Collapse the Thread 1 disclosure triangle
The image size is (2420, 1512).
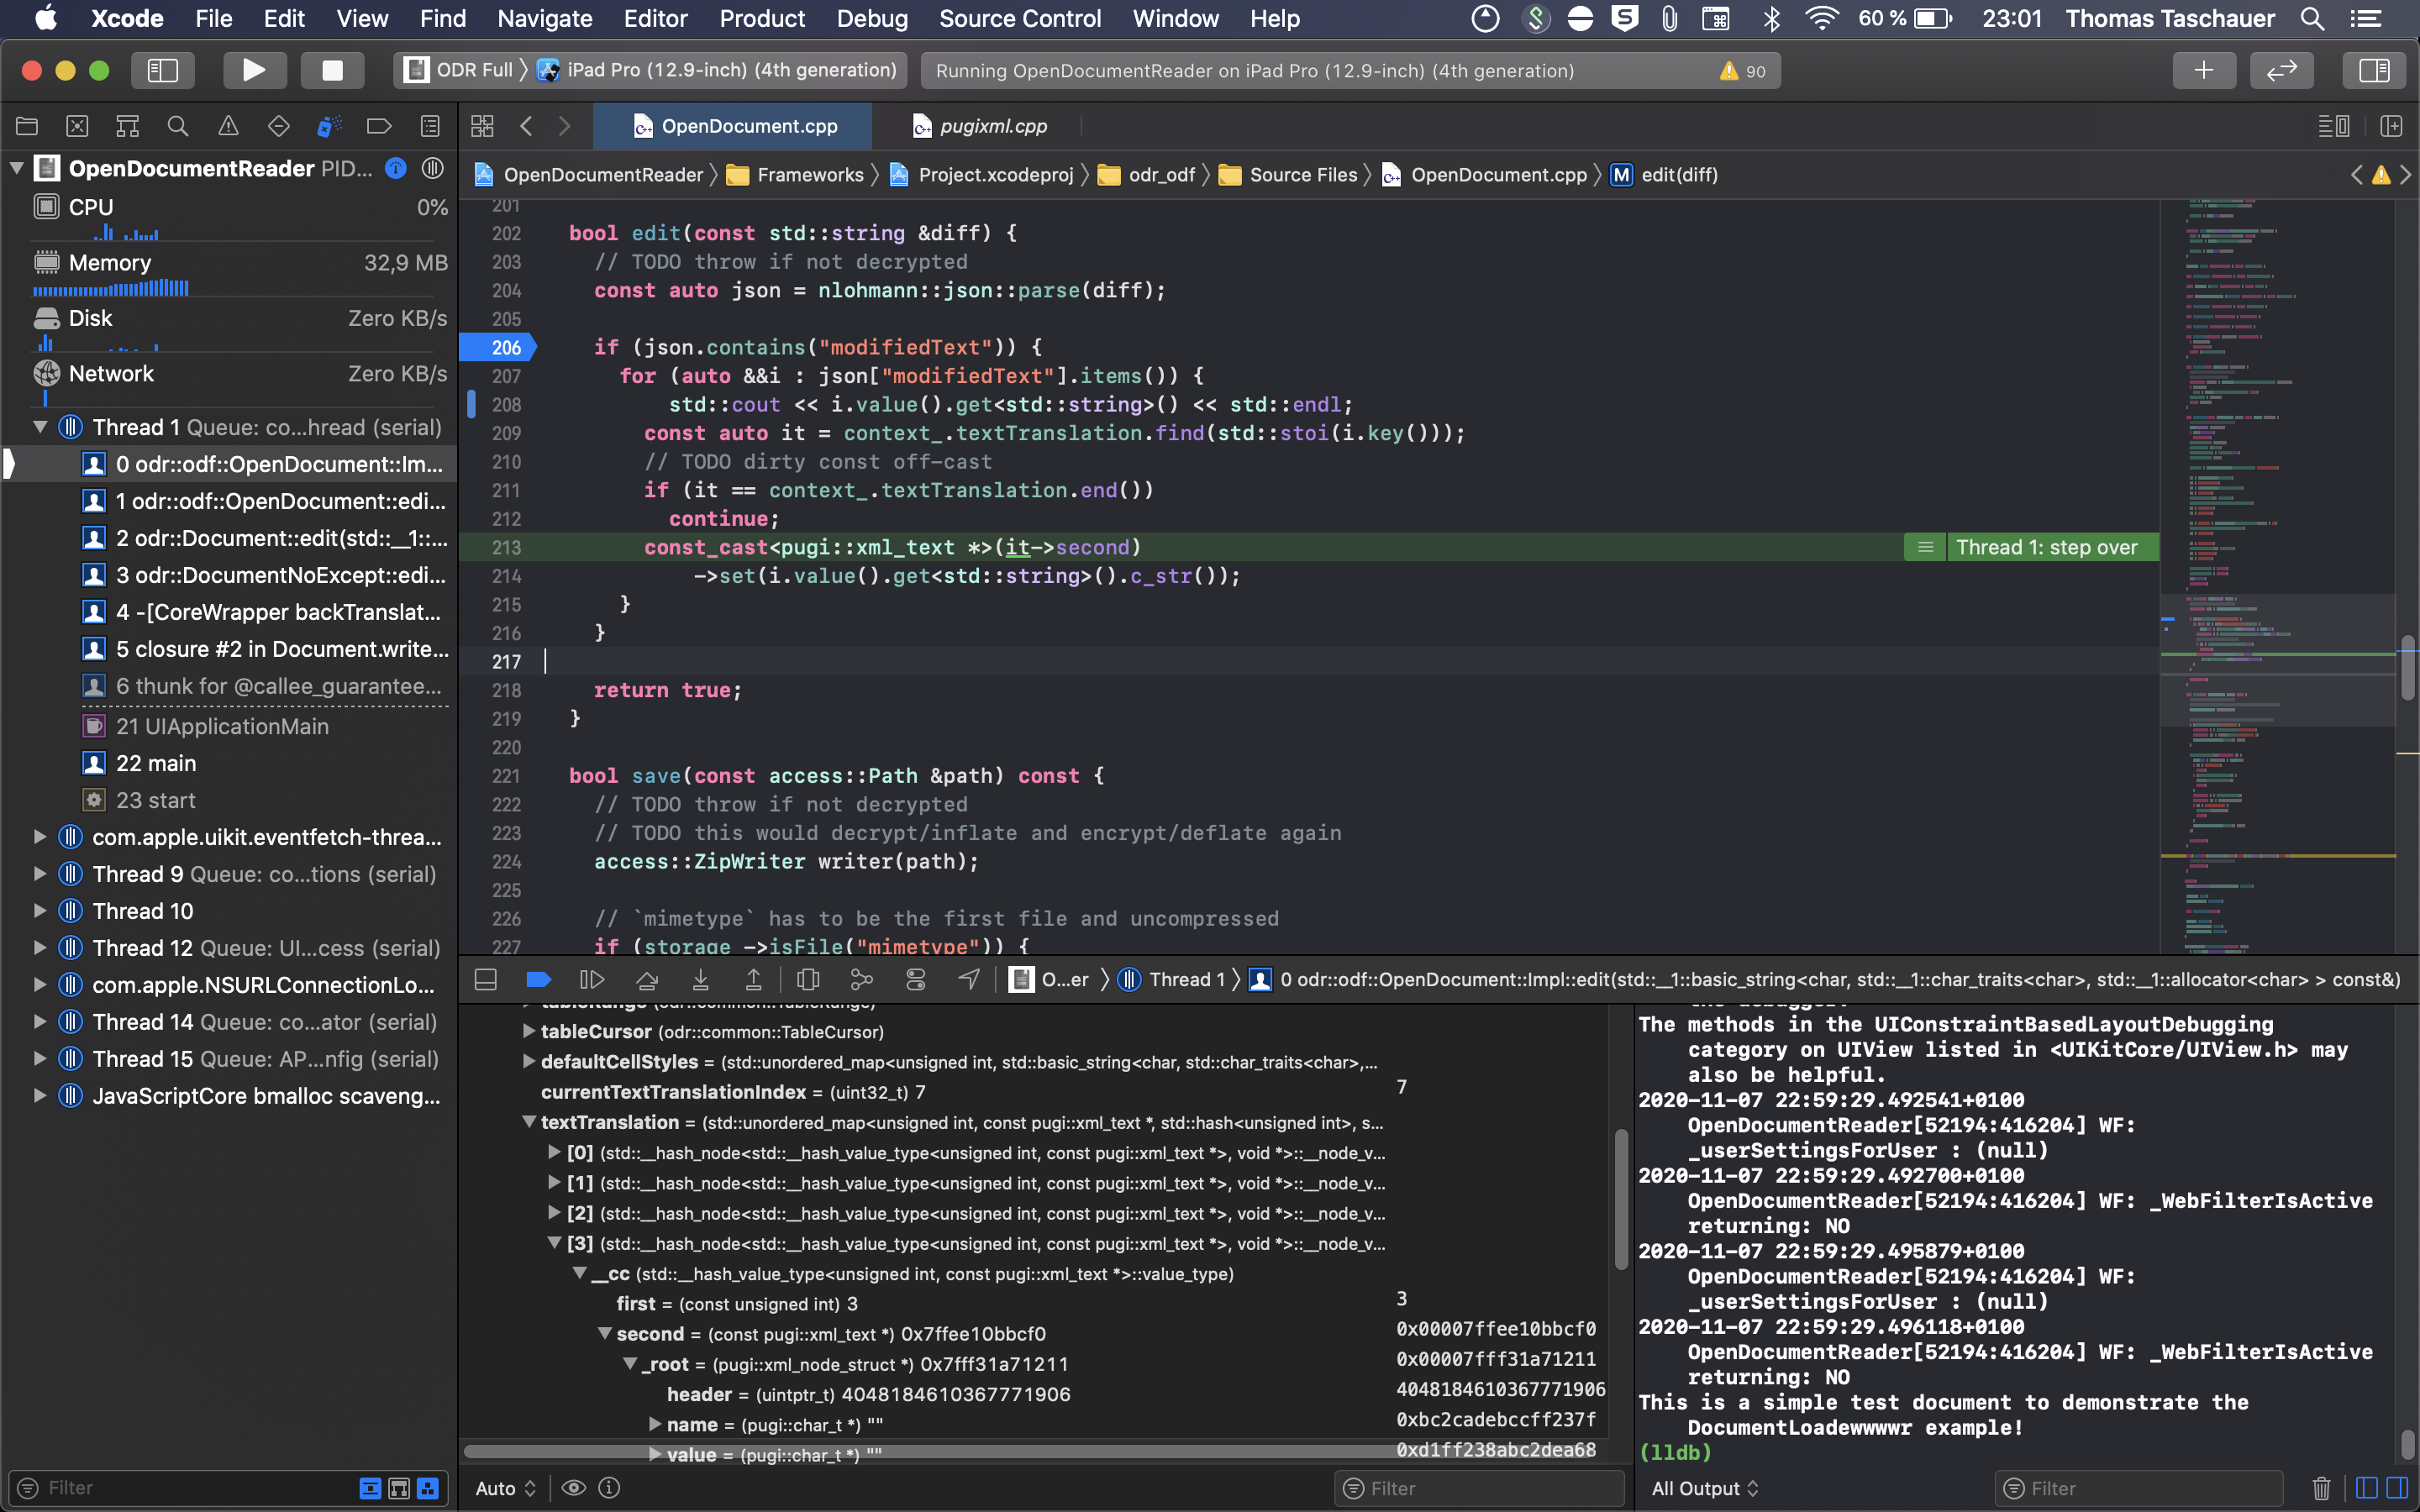[40, 427]
